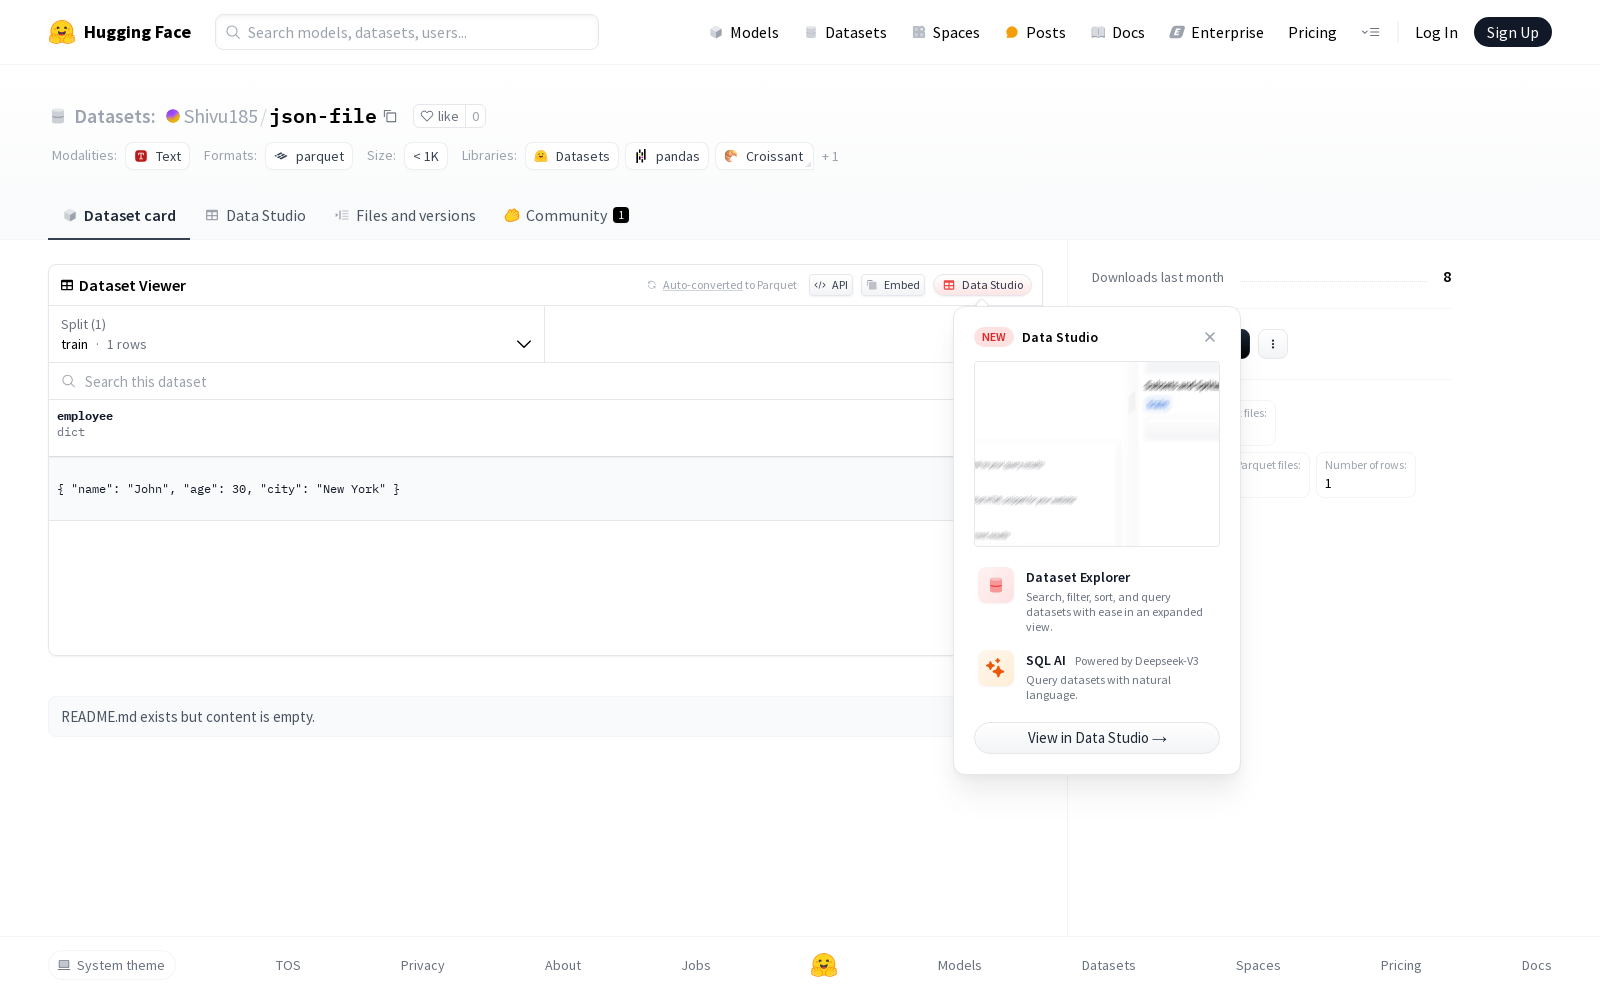Click the <1K size tag
The height and width of the screenshot is (1000, 1600).
tap(426, 156)
